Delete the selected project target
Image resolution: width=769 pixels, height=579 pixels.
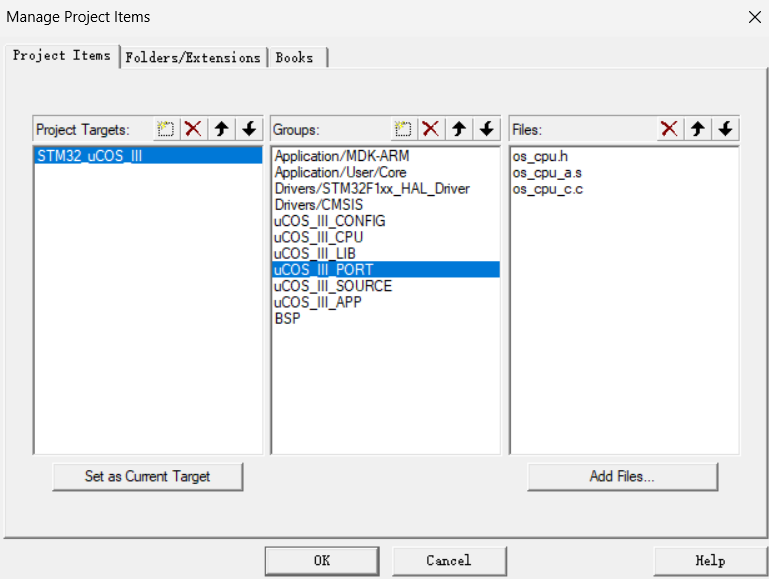193,129
